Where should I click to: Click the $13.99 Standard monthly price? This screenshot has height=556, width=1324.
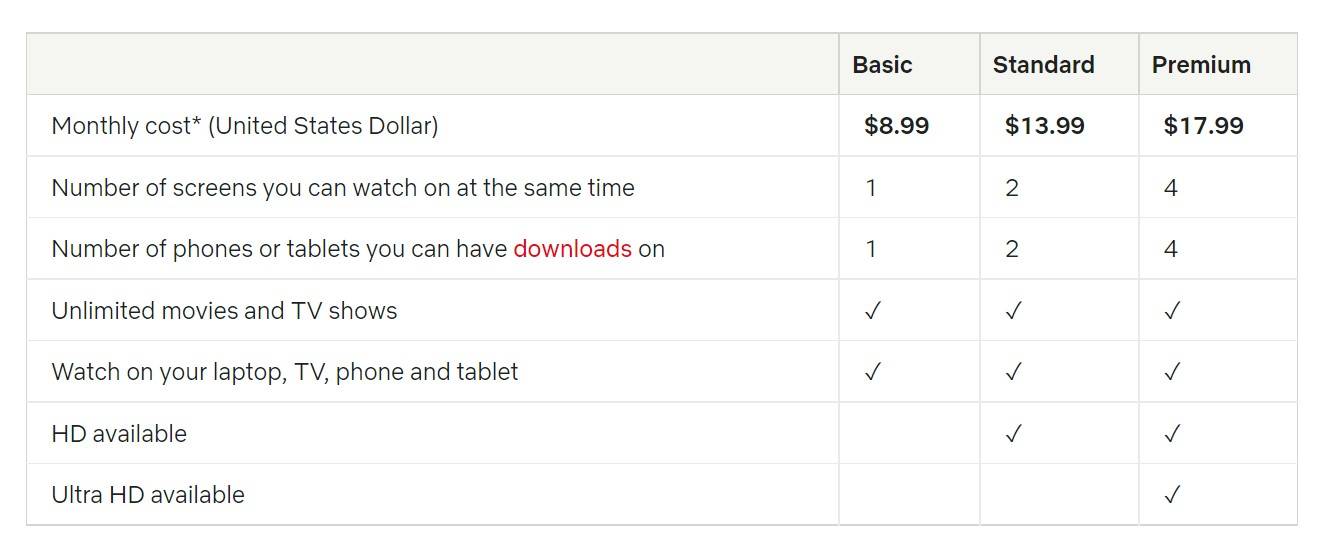pos(1044,126)
